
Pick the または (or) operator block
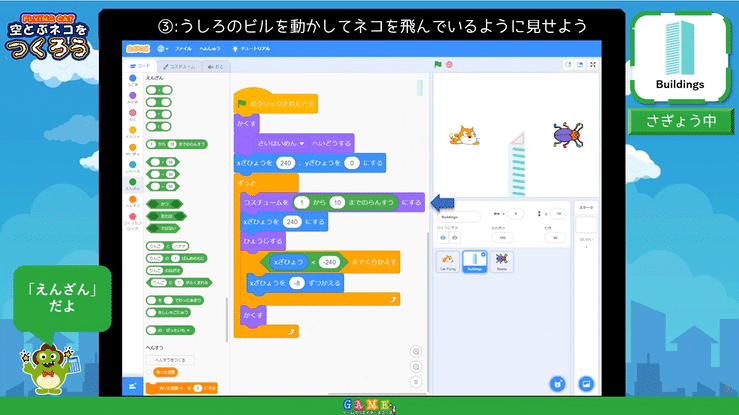(x=166, y=216)
